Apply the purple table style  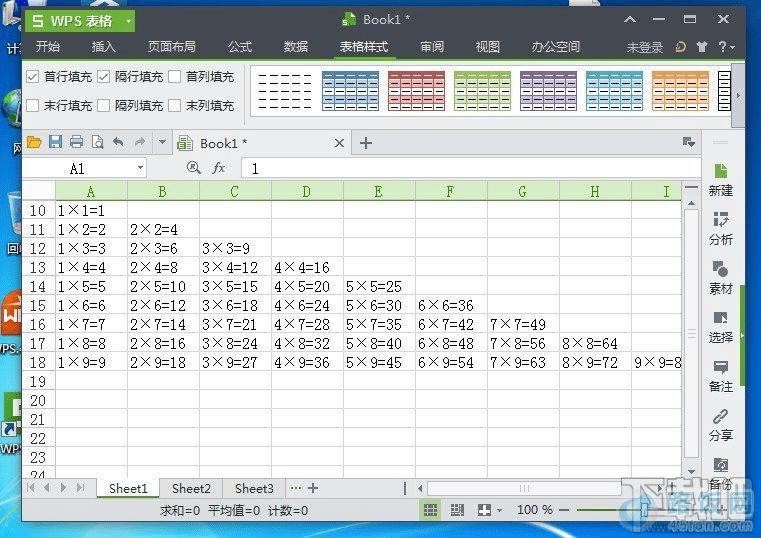point(548,91)
